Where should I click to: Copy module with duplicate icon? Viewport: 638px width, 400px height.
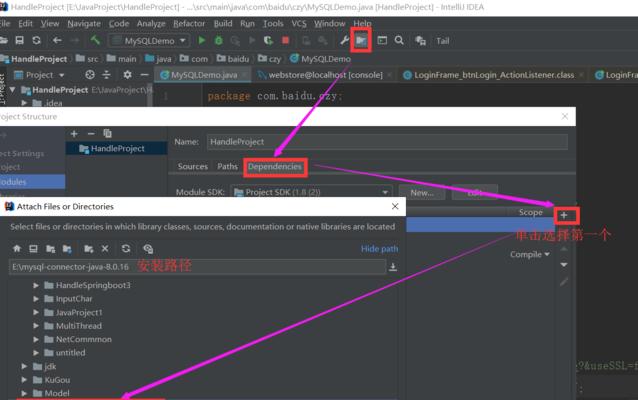click(107, 133)
